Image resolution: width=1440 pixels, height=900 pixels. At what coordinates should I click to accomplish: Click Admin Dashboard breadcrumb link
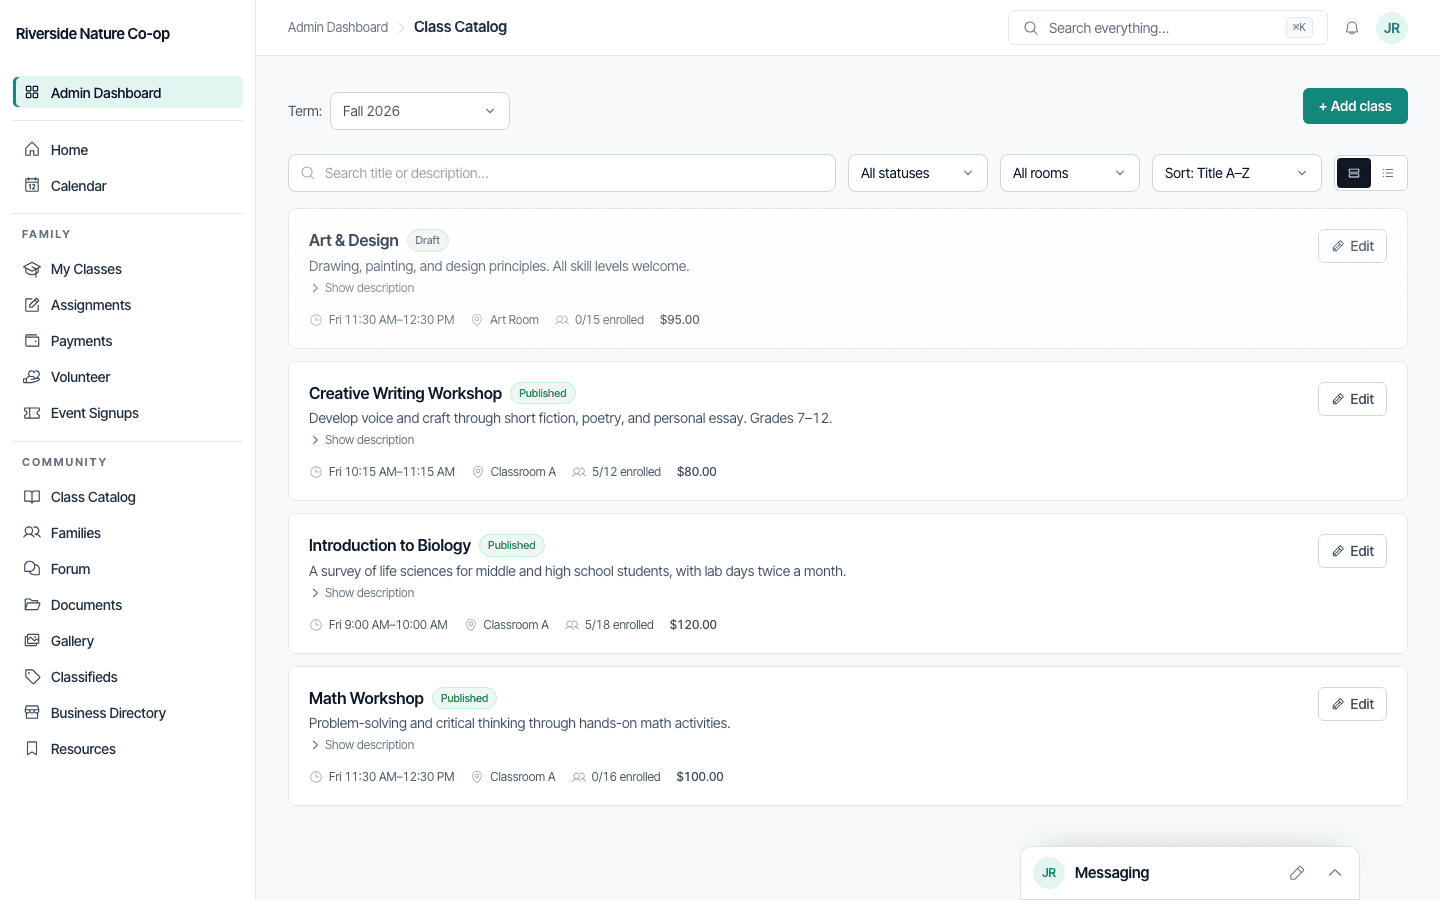[x=338, y=27]
